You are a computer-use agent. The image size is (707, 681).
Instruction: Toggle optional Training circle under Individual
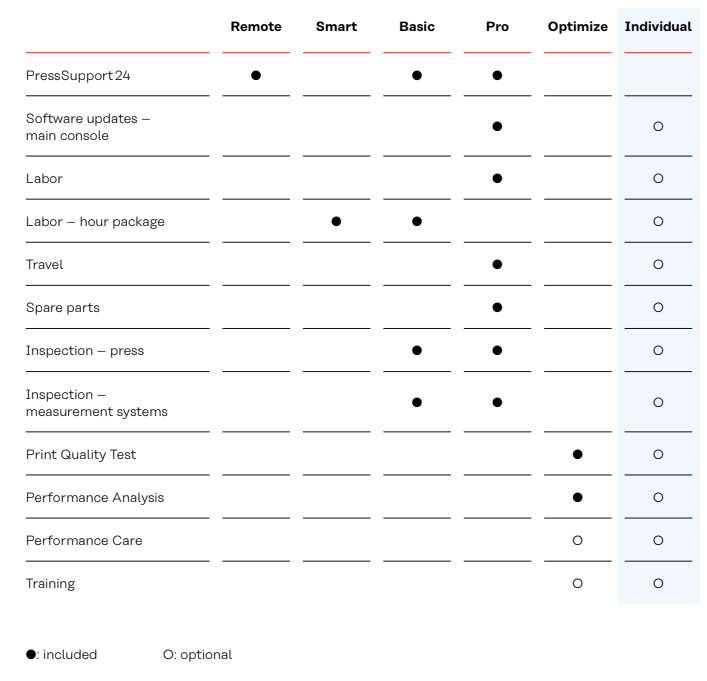tap(658, 584)
